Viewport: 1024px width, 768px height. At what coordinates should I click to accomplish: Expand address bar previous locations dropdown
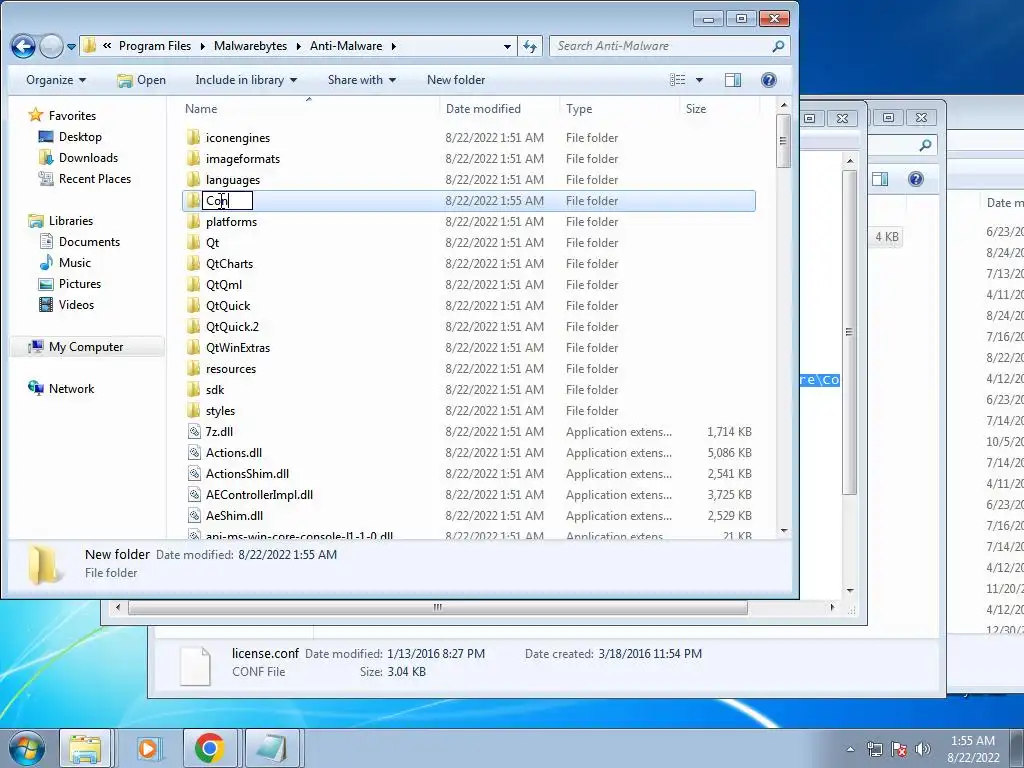[x=507, y=46]
